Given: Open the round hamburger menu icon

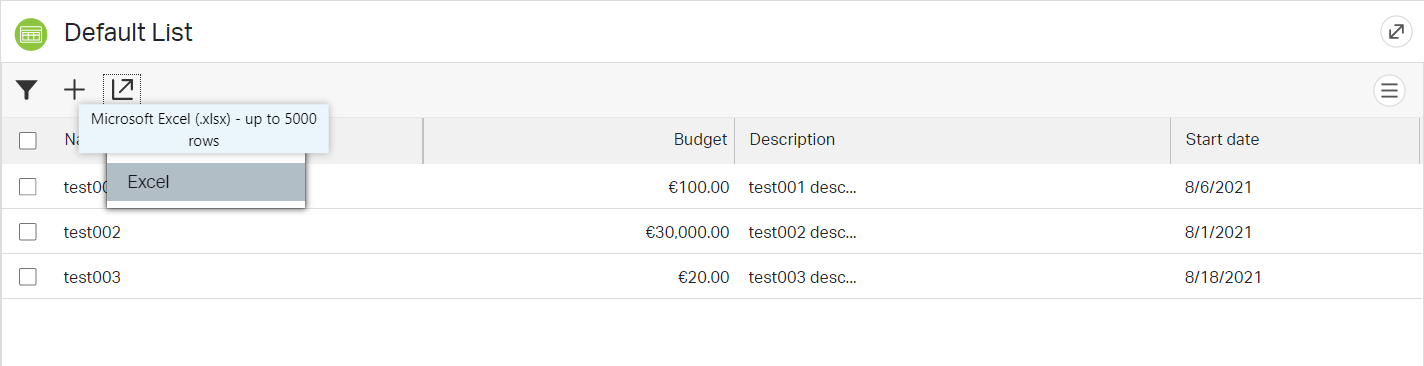Looking at the screenshot, I should [x=1388, y=91].
